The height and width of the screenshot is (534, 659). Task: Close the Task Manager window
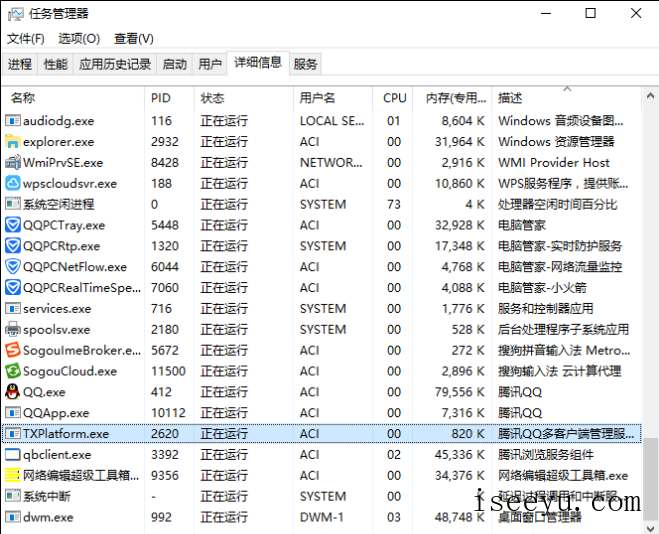point(636,13)
